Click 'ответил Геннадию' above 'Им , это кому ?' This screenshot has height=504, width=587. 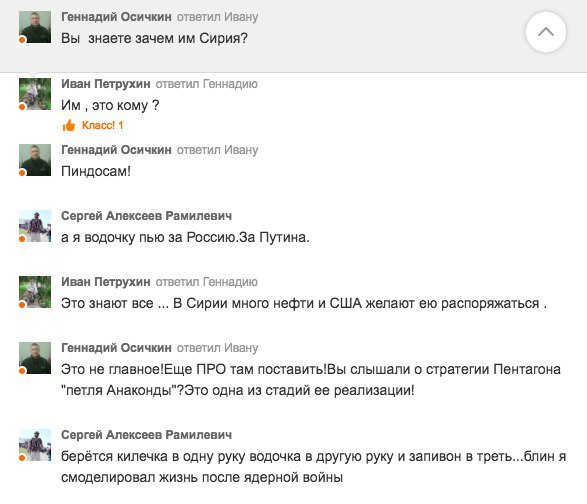(207, 84)
